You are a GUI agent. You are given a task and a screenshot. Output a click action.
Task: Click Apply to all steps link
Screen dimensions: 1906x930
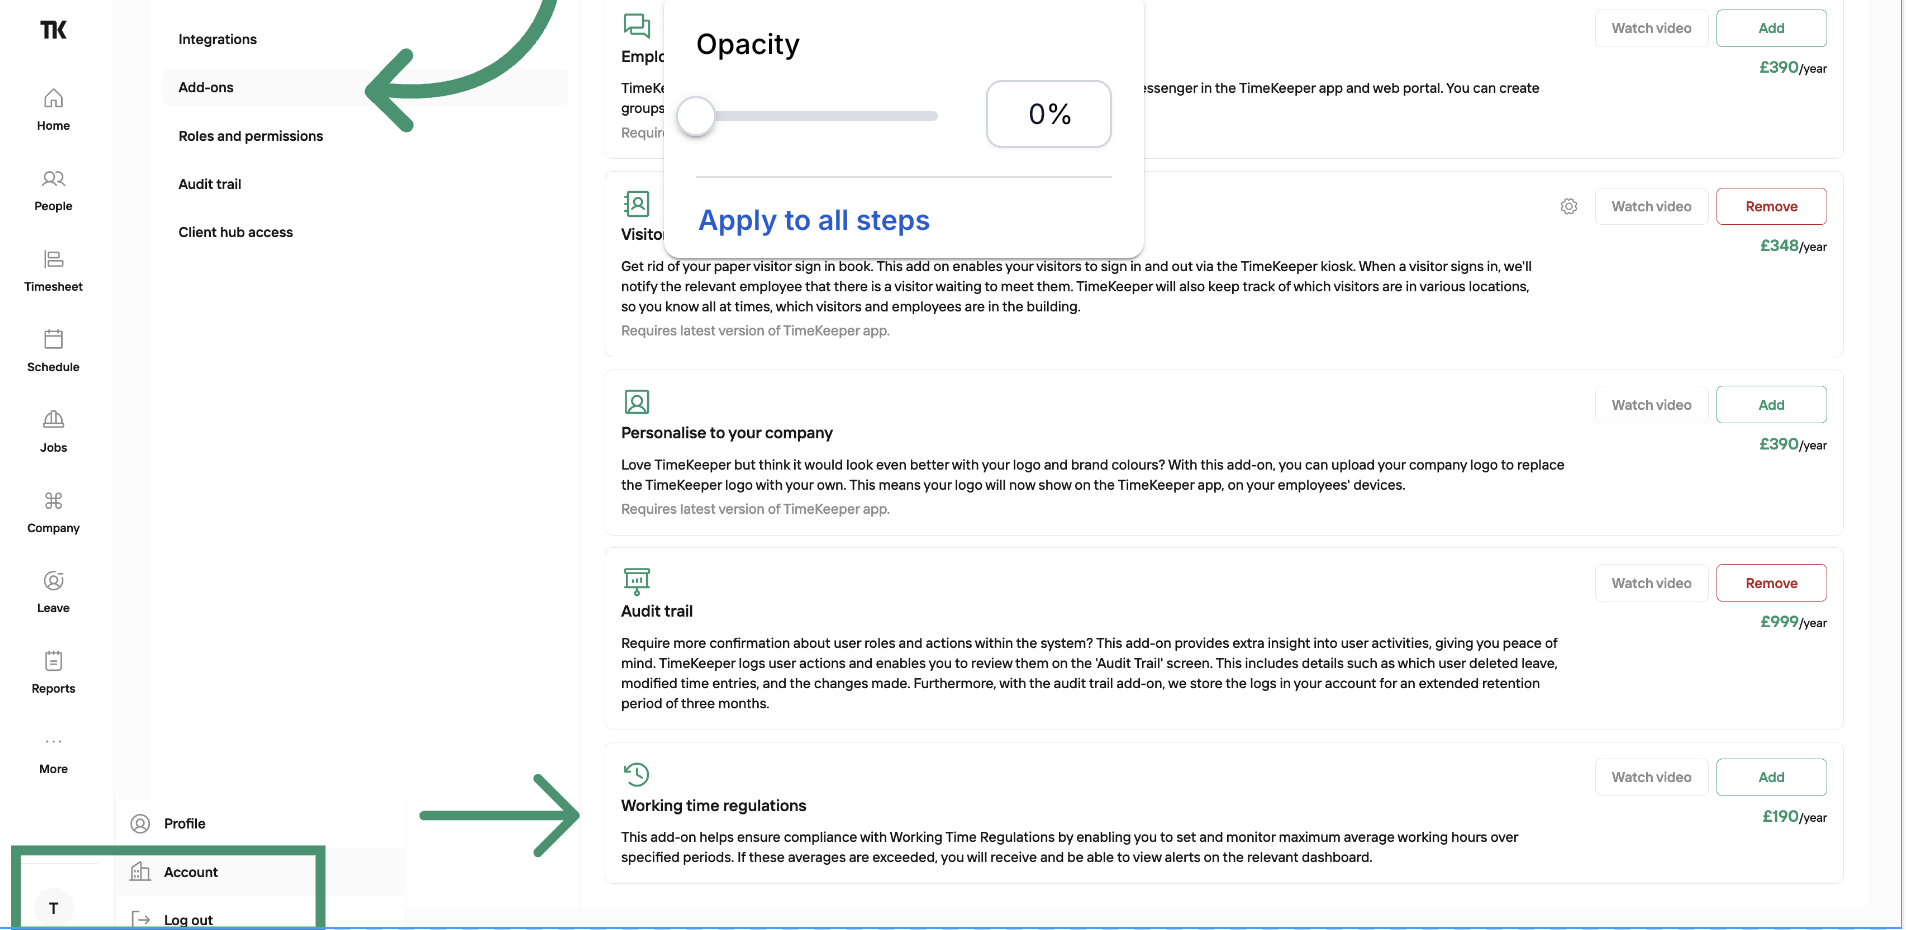814,220
